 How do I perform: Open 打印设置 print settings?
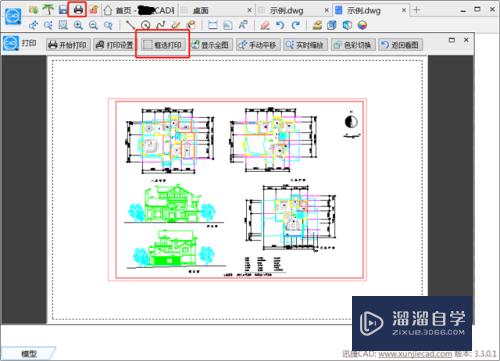click(x=114, y=45)
